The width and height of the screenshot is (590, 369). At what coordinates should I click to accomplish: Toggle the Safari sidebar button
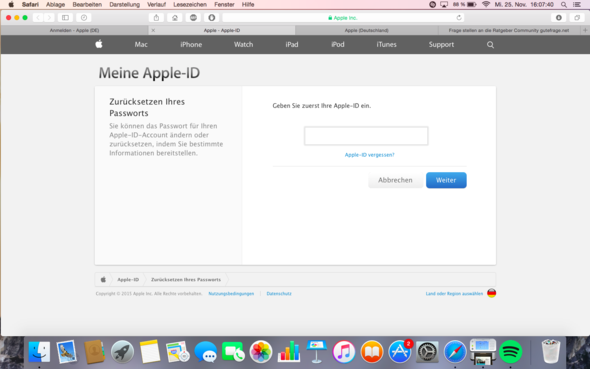[65, 18]
